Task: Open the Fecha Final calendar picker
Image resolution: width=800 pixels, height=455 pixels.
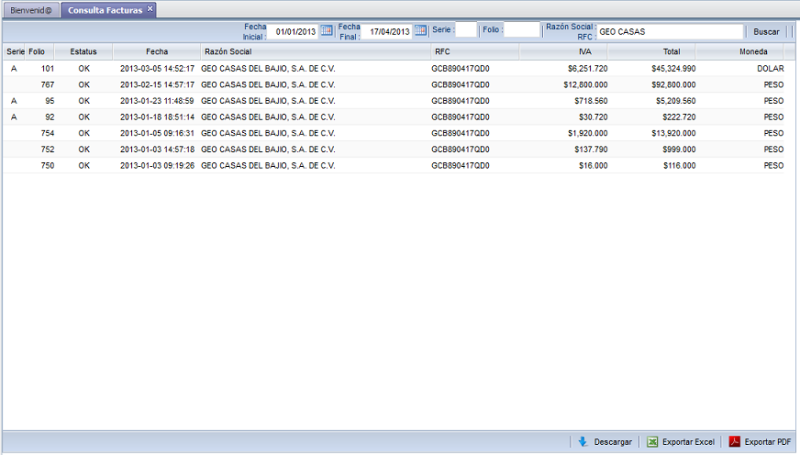Action: (421, 31)
